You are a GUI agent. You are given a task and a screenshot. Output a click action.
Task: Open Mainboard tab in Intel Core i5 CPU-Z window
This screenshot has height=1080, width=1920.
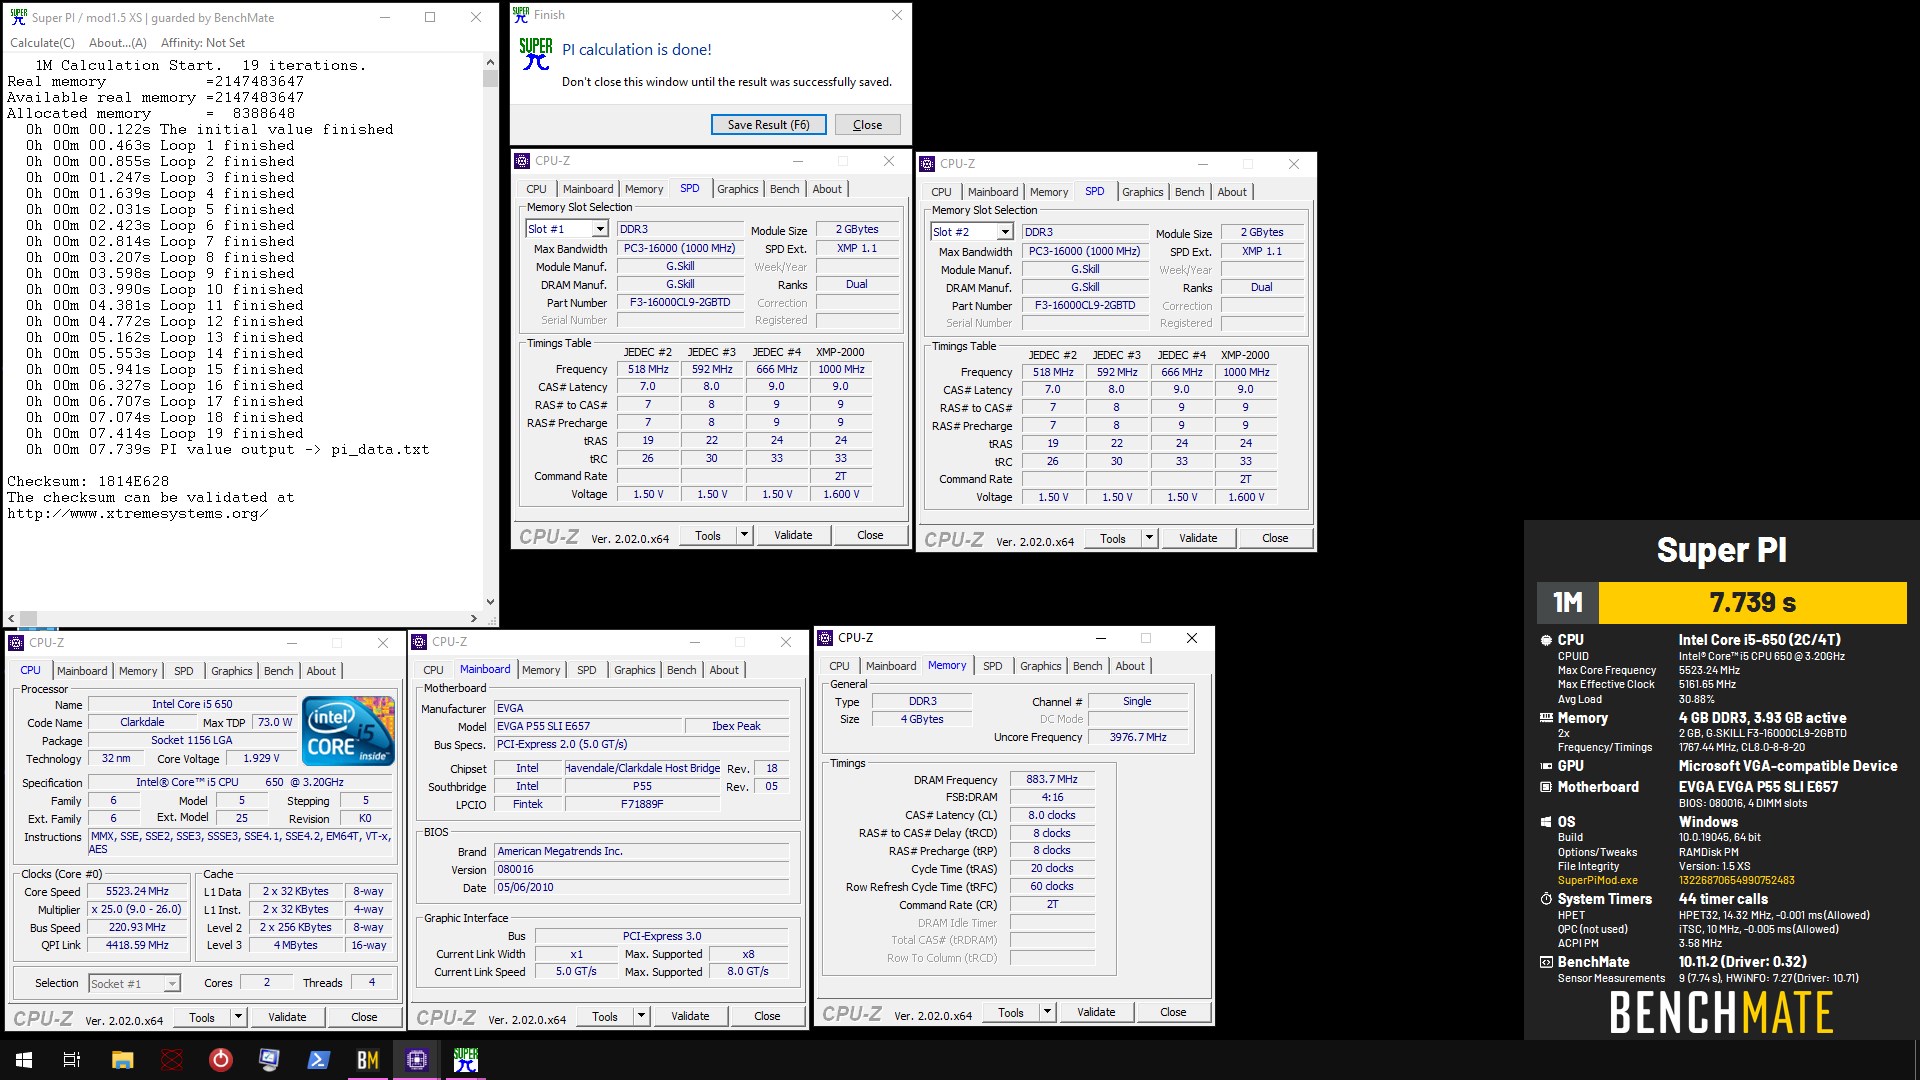pyautogui.click(x=82, y=671)
